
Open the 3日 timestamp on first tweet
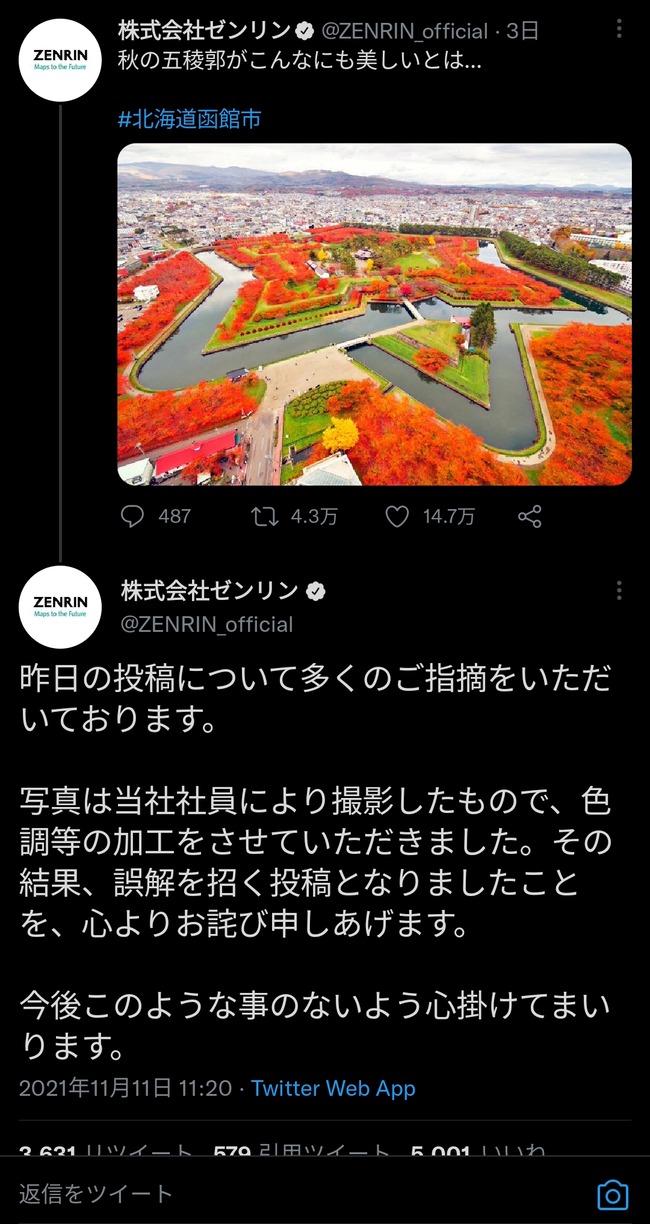tap(523, 31)
